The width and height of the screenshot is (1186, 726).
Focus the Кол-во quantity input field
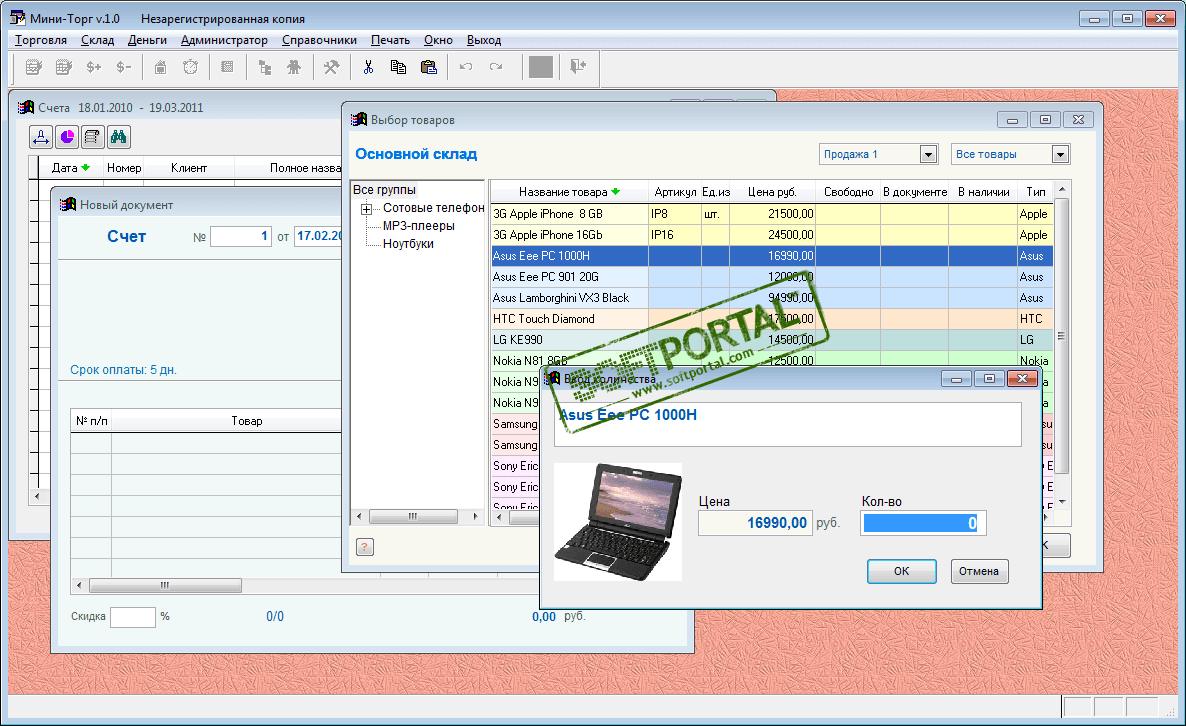coord(923,523)
